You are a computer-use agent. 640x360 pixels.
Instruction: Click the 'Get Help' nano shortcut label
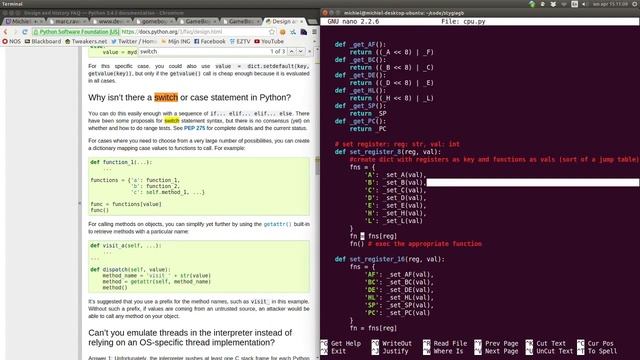coord(346,343)
